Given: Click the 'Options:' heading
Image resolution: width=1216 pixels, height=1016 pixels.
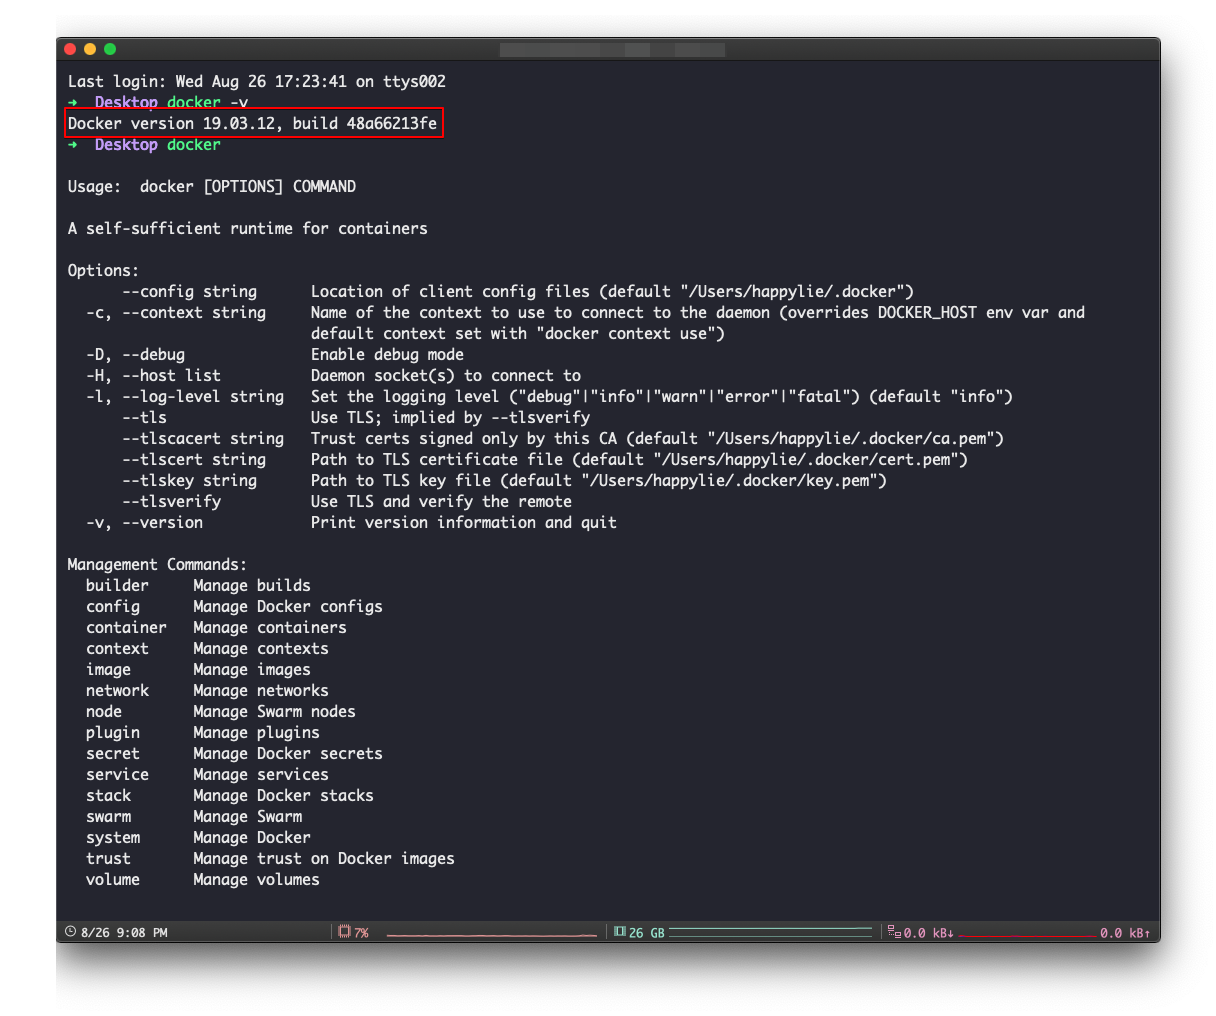Looking at the screenshot, I should click(x=104, y=271).
